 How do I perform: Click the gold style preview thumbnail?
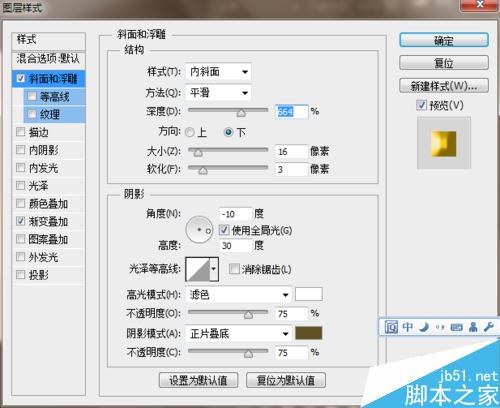coord(444,143)
